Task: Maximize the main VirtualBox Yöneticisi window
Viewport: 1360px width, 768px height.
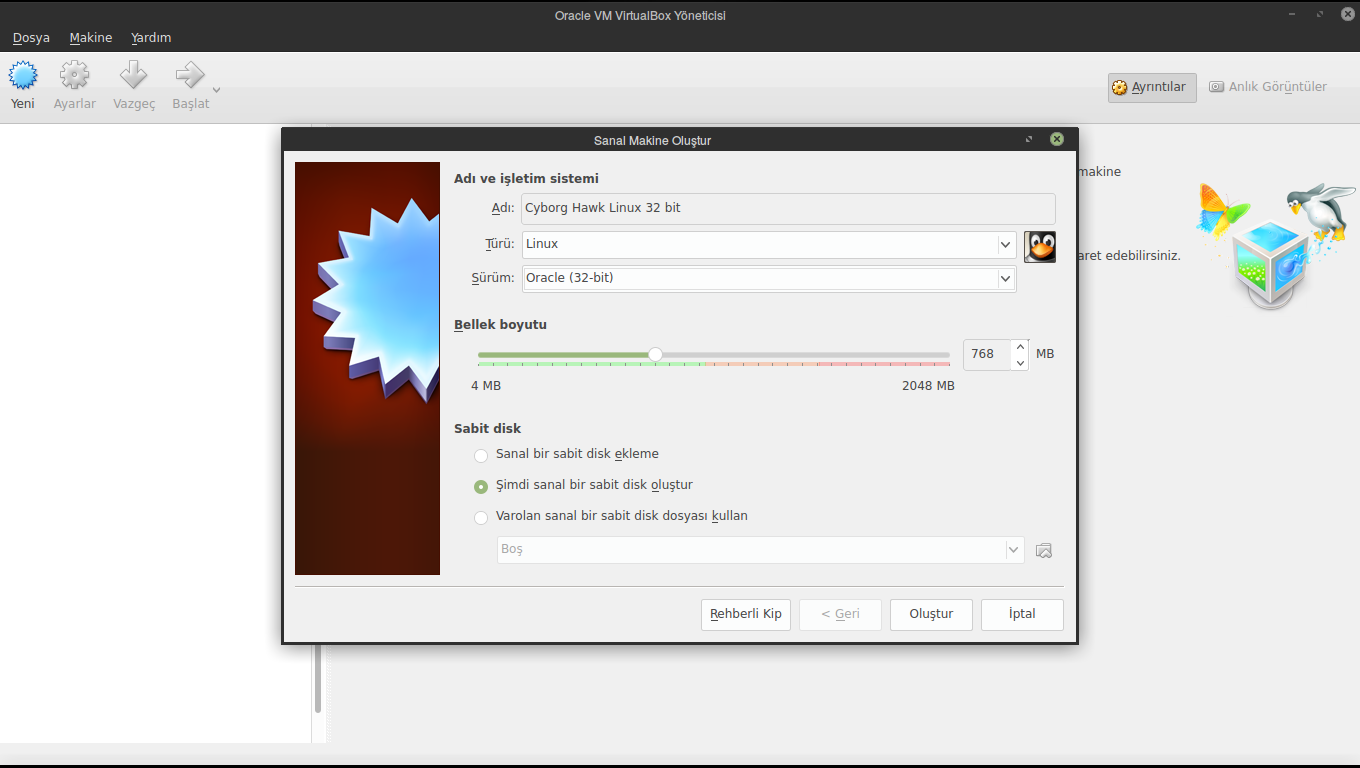Action: [1320, 14]
